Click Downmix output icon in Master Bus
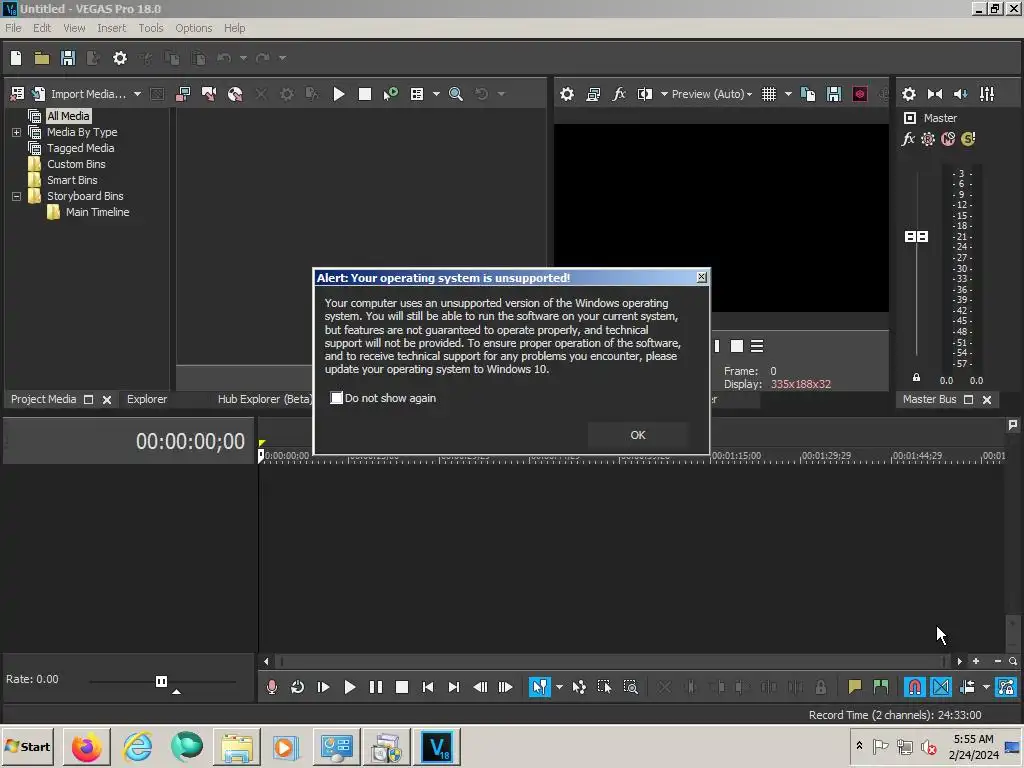Viewport: 1024px width, 768px height. tap(935, 94)
